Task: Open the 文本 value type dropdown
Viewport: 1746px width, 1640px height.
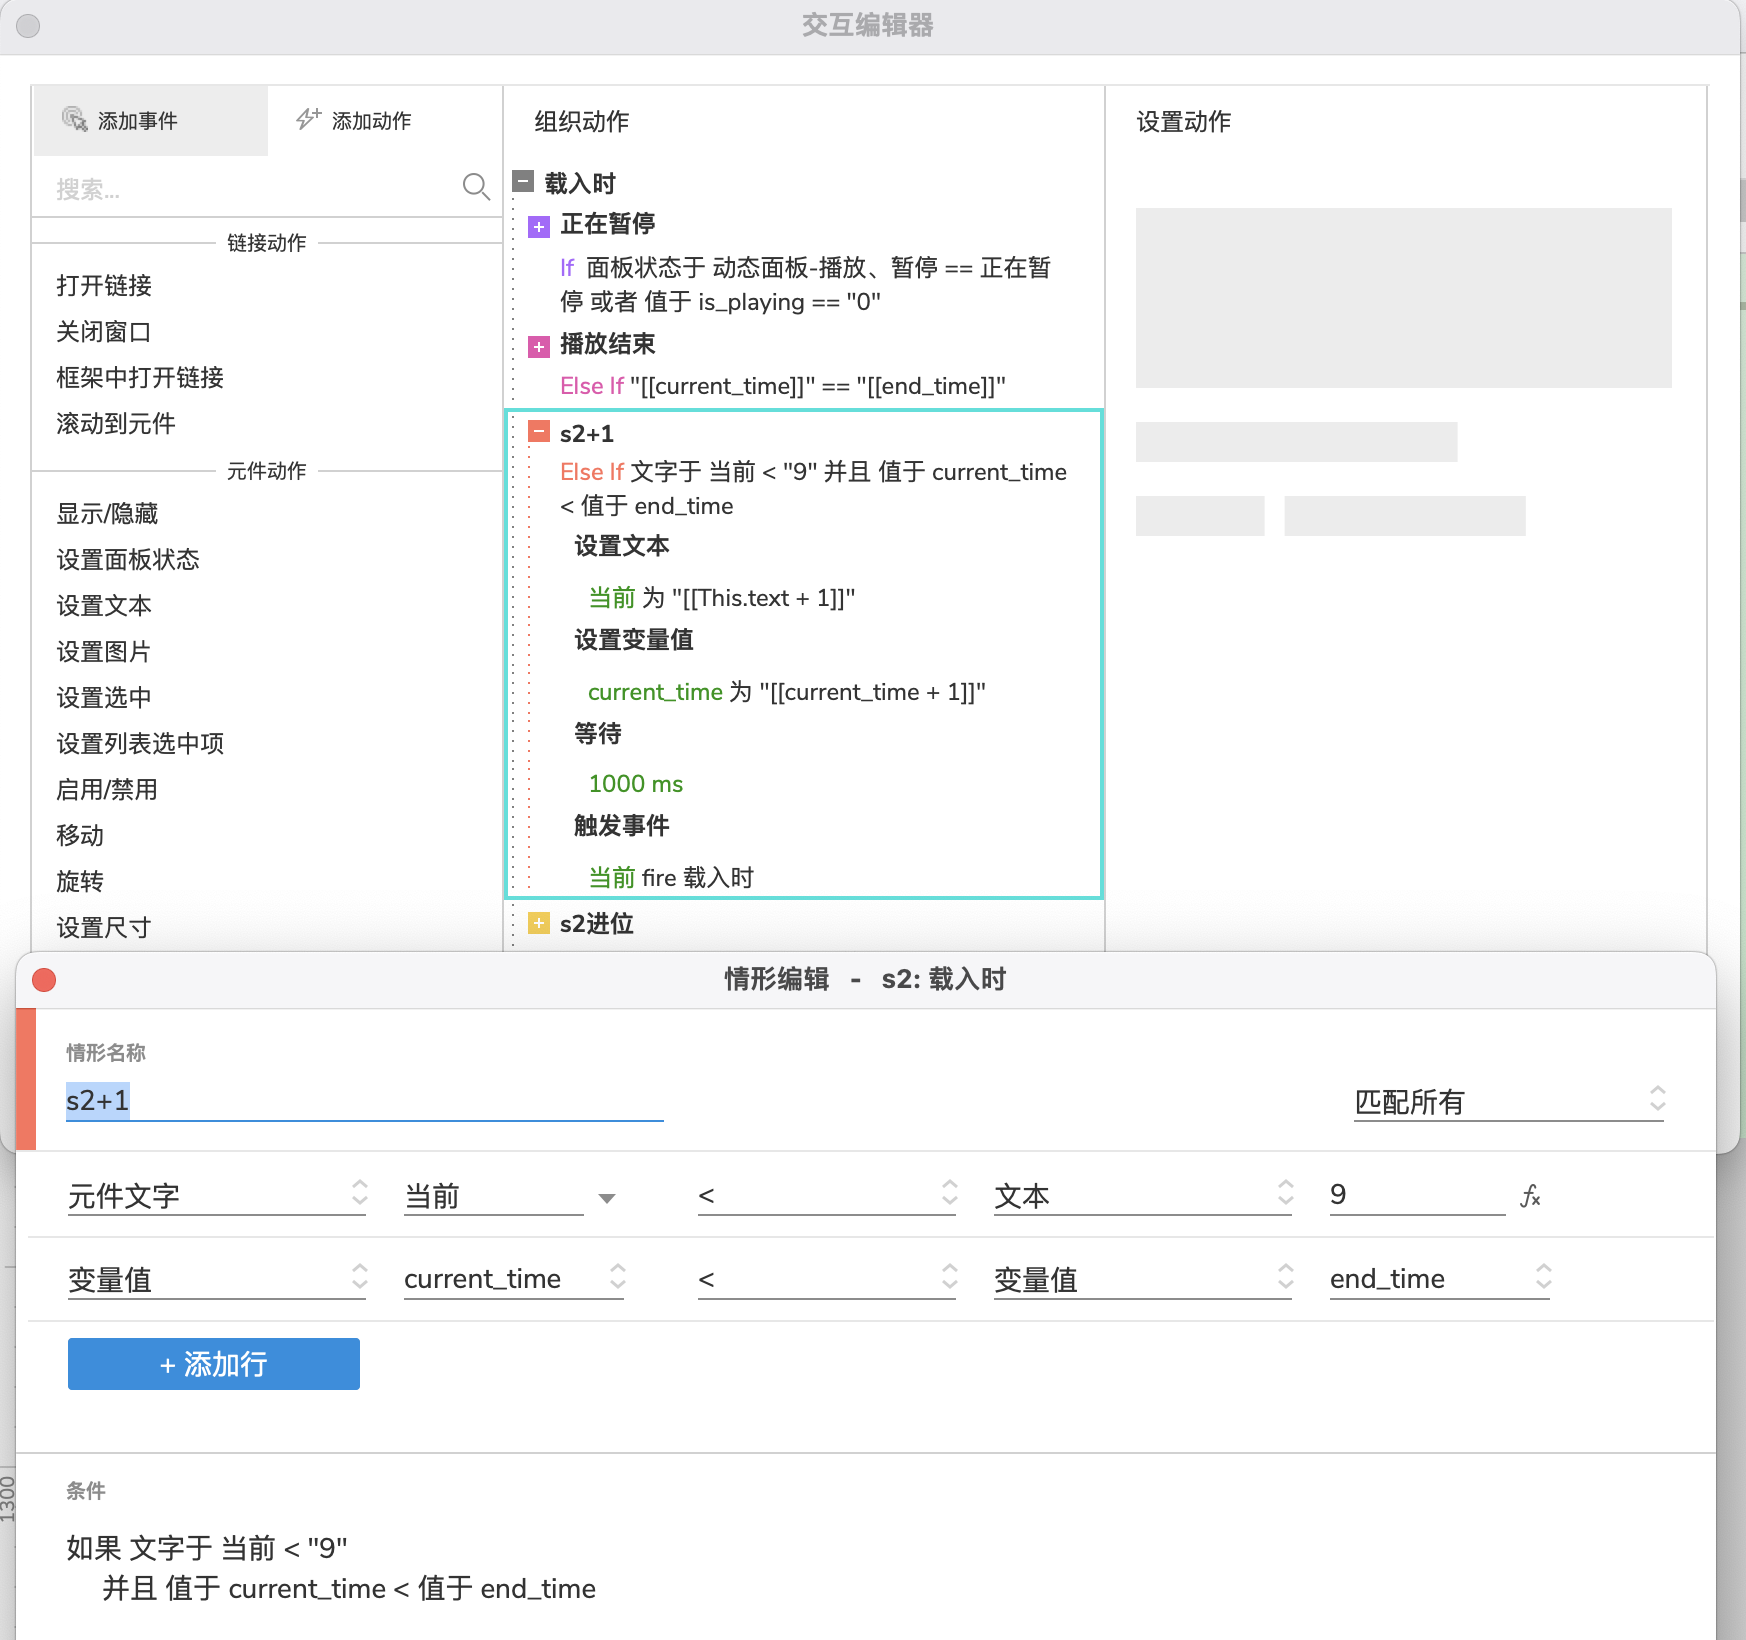Action: point(1143,1195)
